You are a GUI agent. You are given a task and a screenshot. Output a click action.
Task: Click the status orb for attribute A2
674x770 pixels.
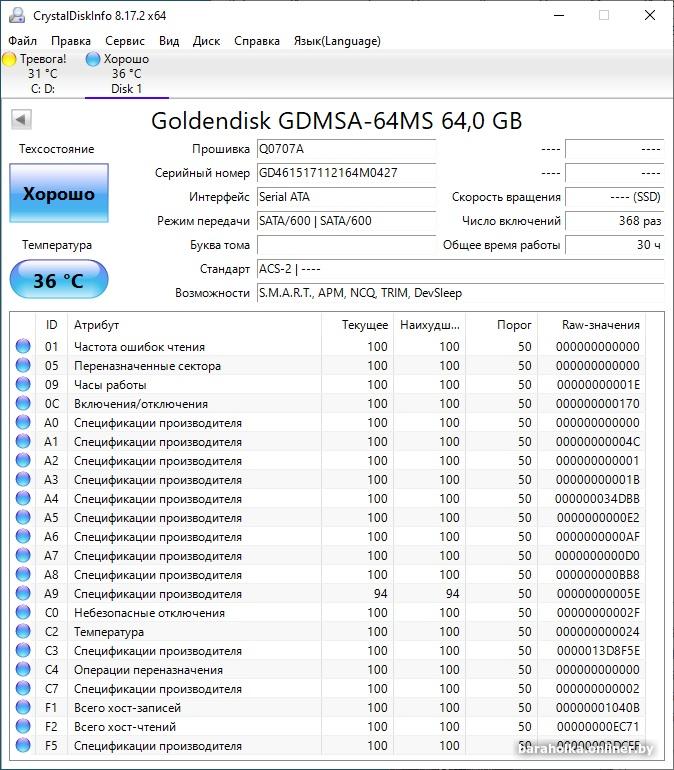pyautogui.click(x=23, y=460)
